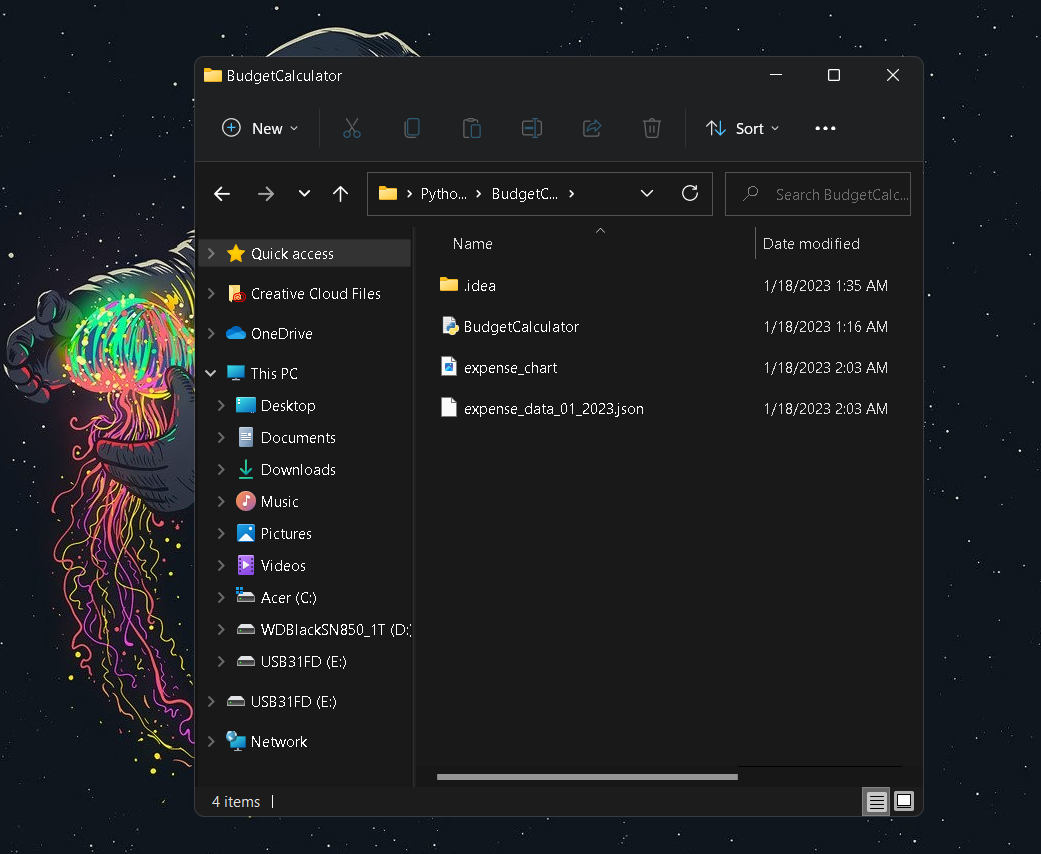Open the Sort dropdown menu
The image size is (1041, 854).
[742, 128]
